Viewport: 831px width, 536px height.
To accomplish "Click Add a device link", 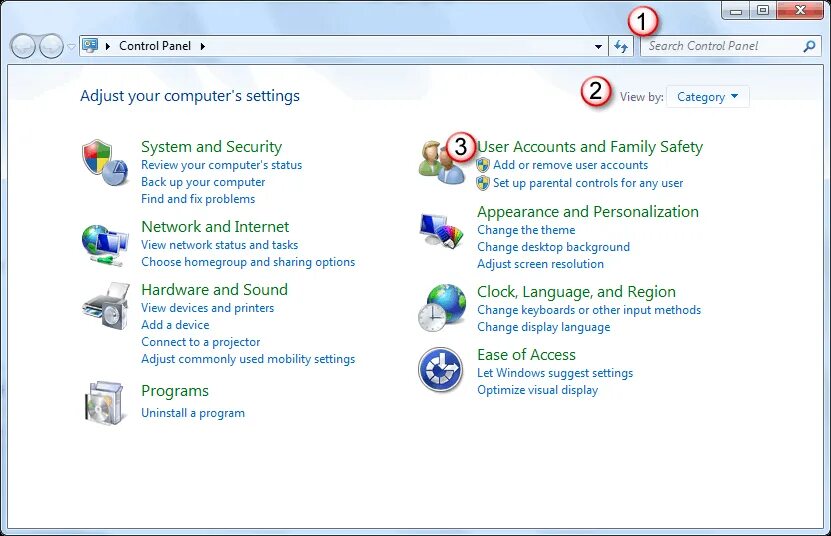I will click(x=175, y=325).
